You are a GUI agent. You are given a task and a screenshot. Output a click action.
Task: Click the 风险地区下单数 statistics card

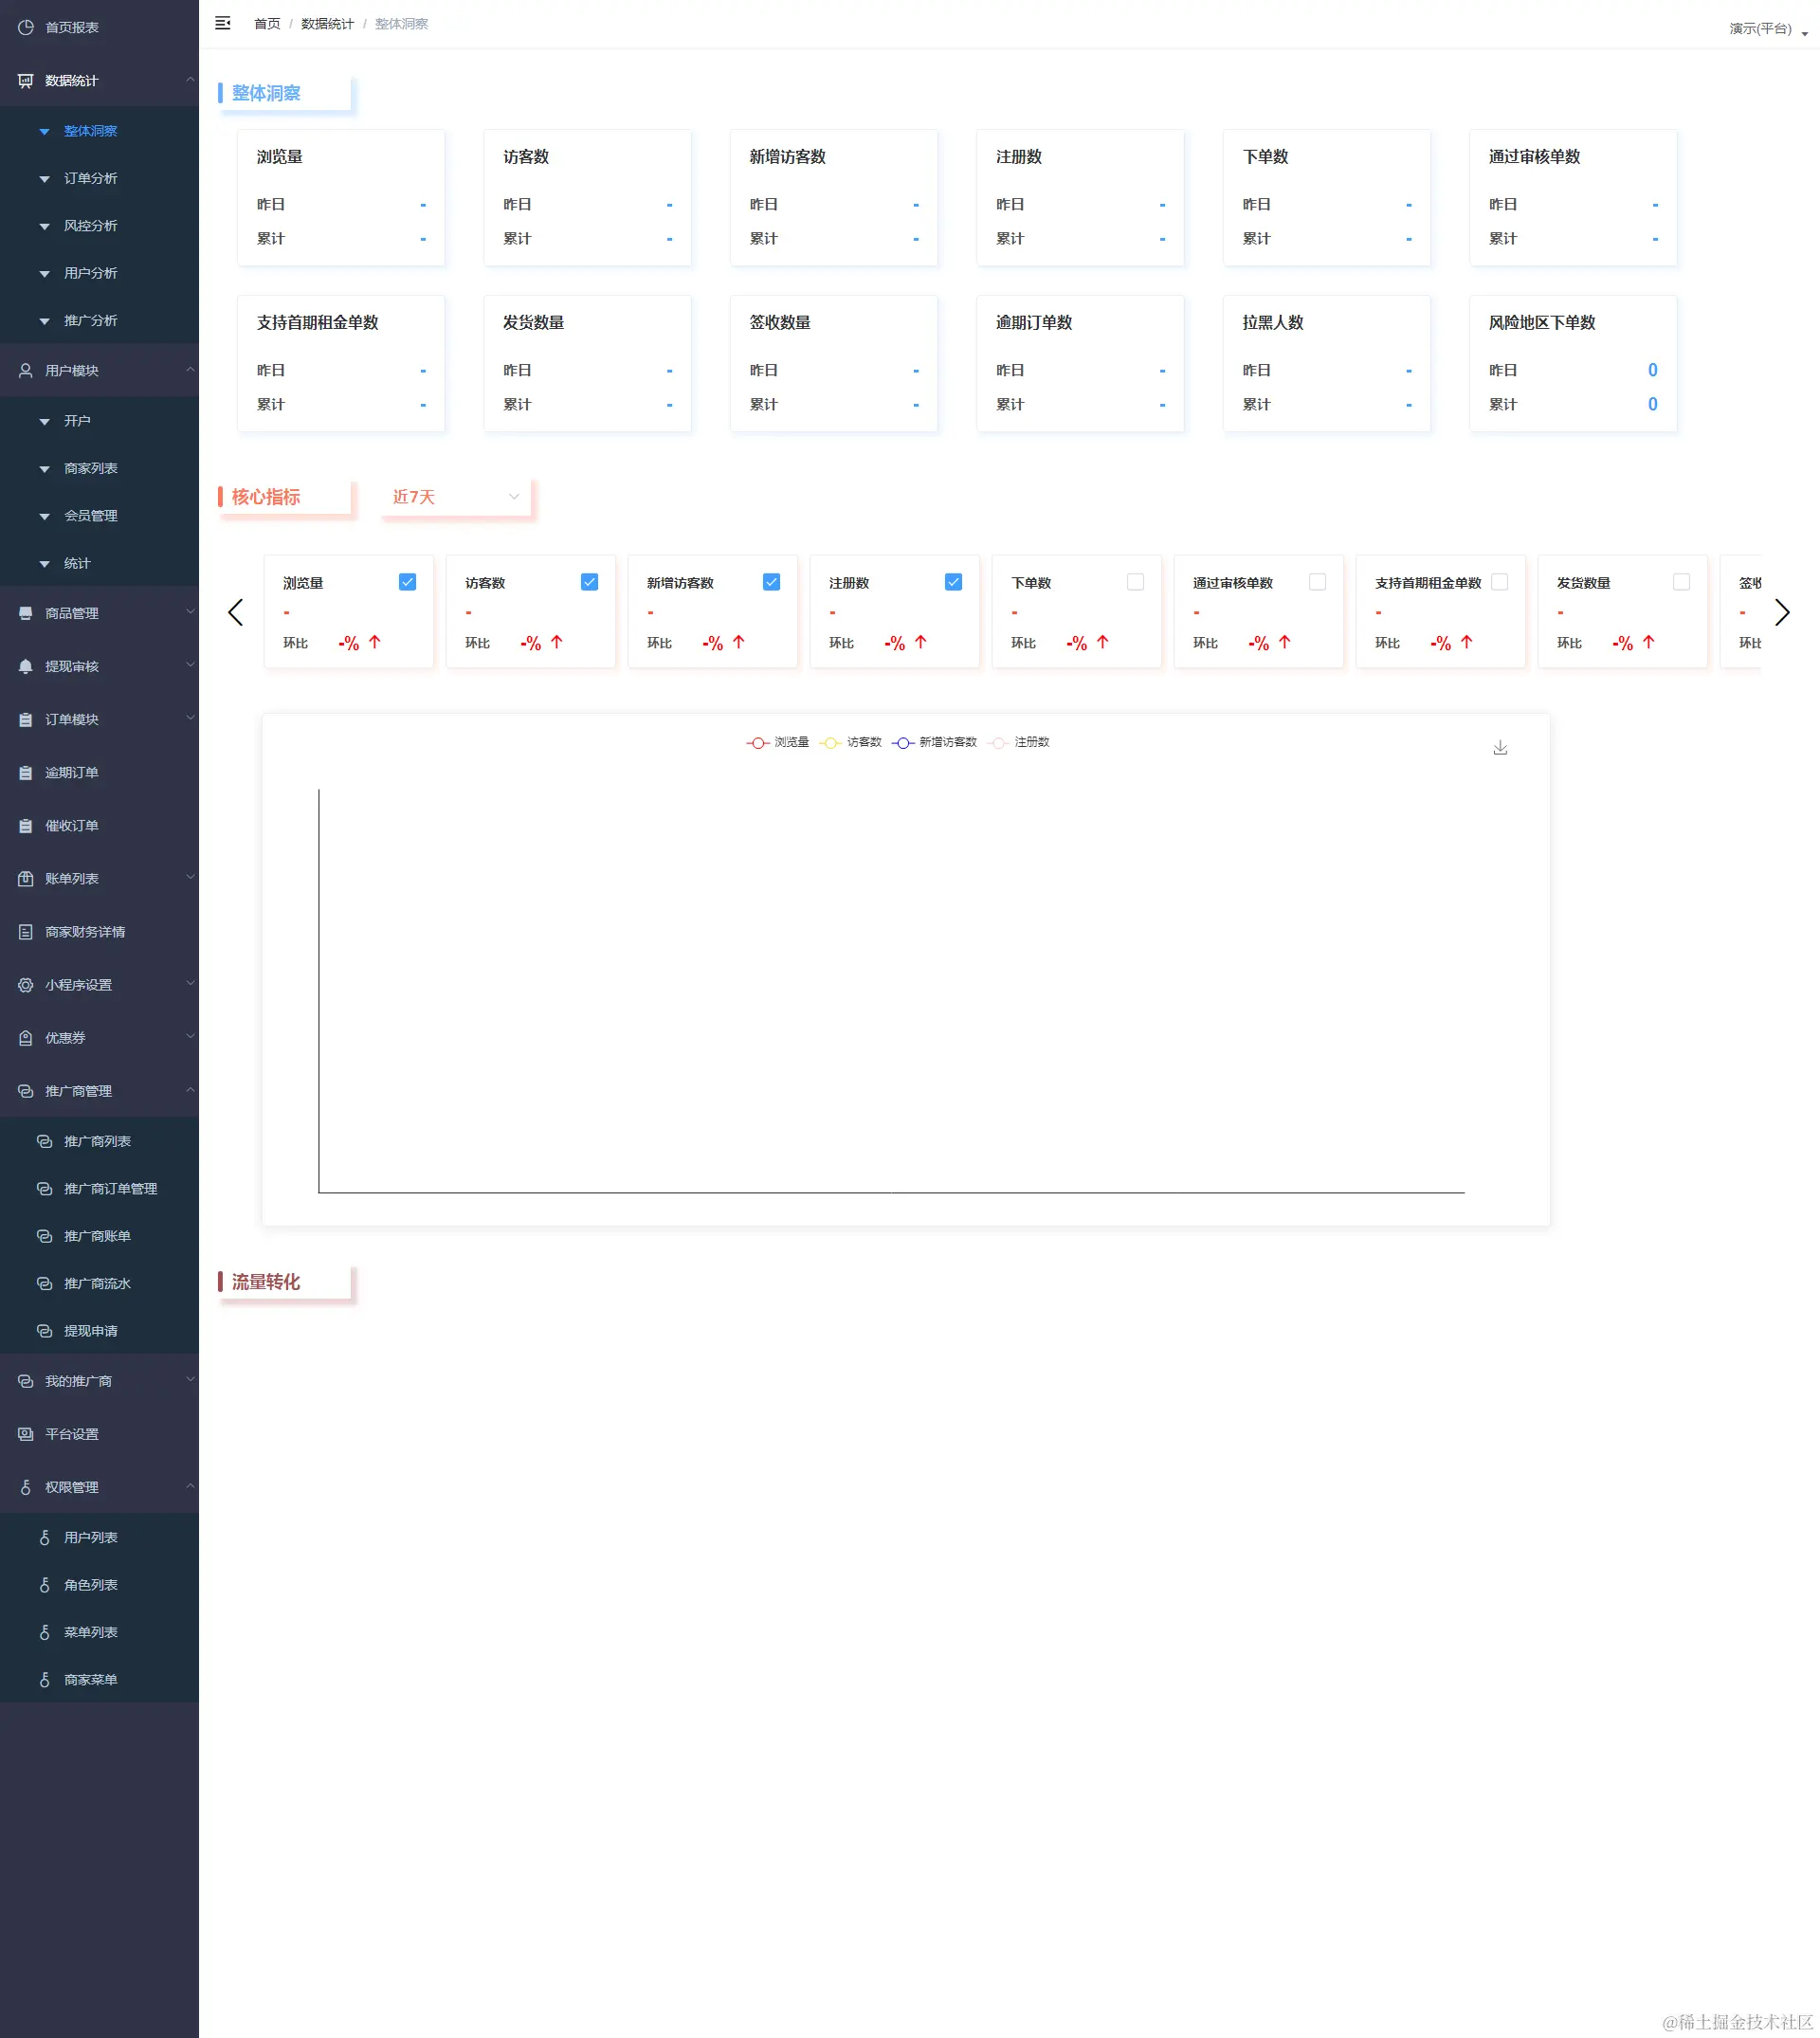click(x=1572, y=363)
